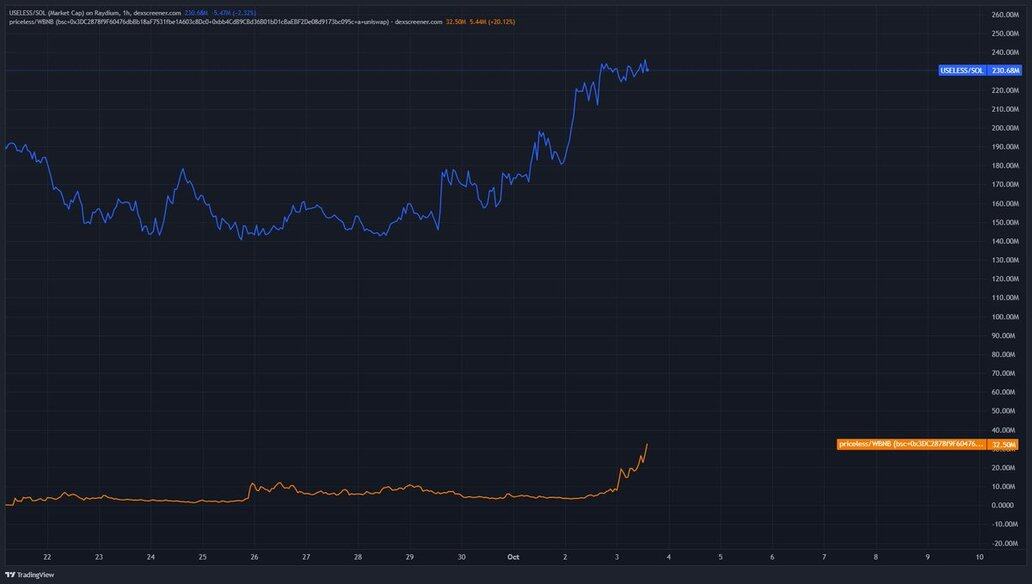Click the blue USELESS/SOL price label tag
Viewport: 1032px width, 584px height.
pyautogui.click(x=962, y=71)
